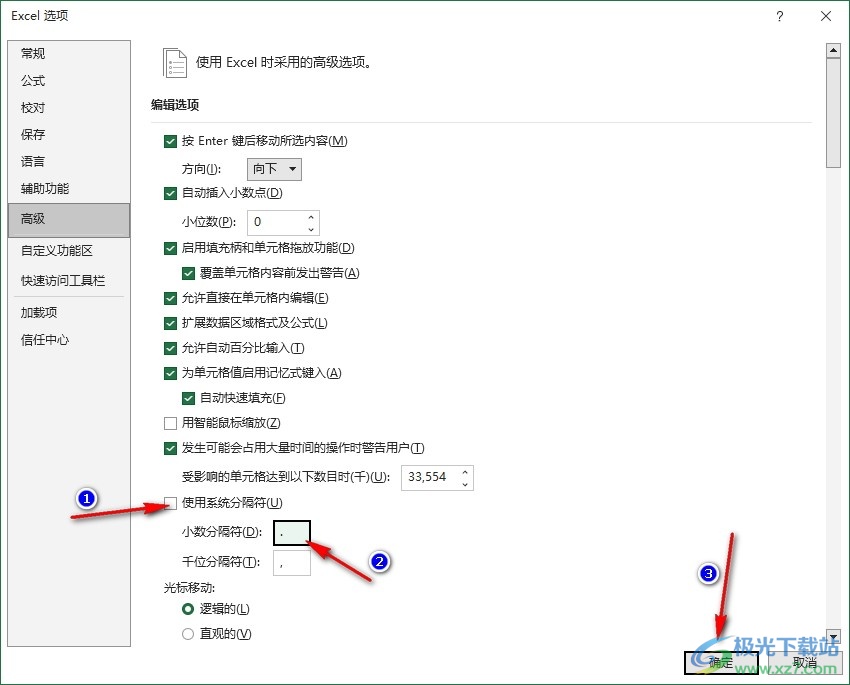Close the Excel 选项 dialog
The height and width of the screenshot is (685, 850).
click(826, 16)
